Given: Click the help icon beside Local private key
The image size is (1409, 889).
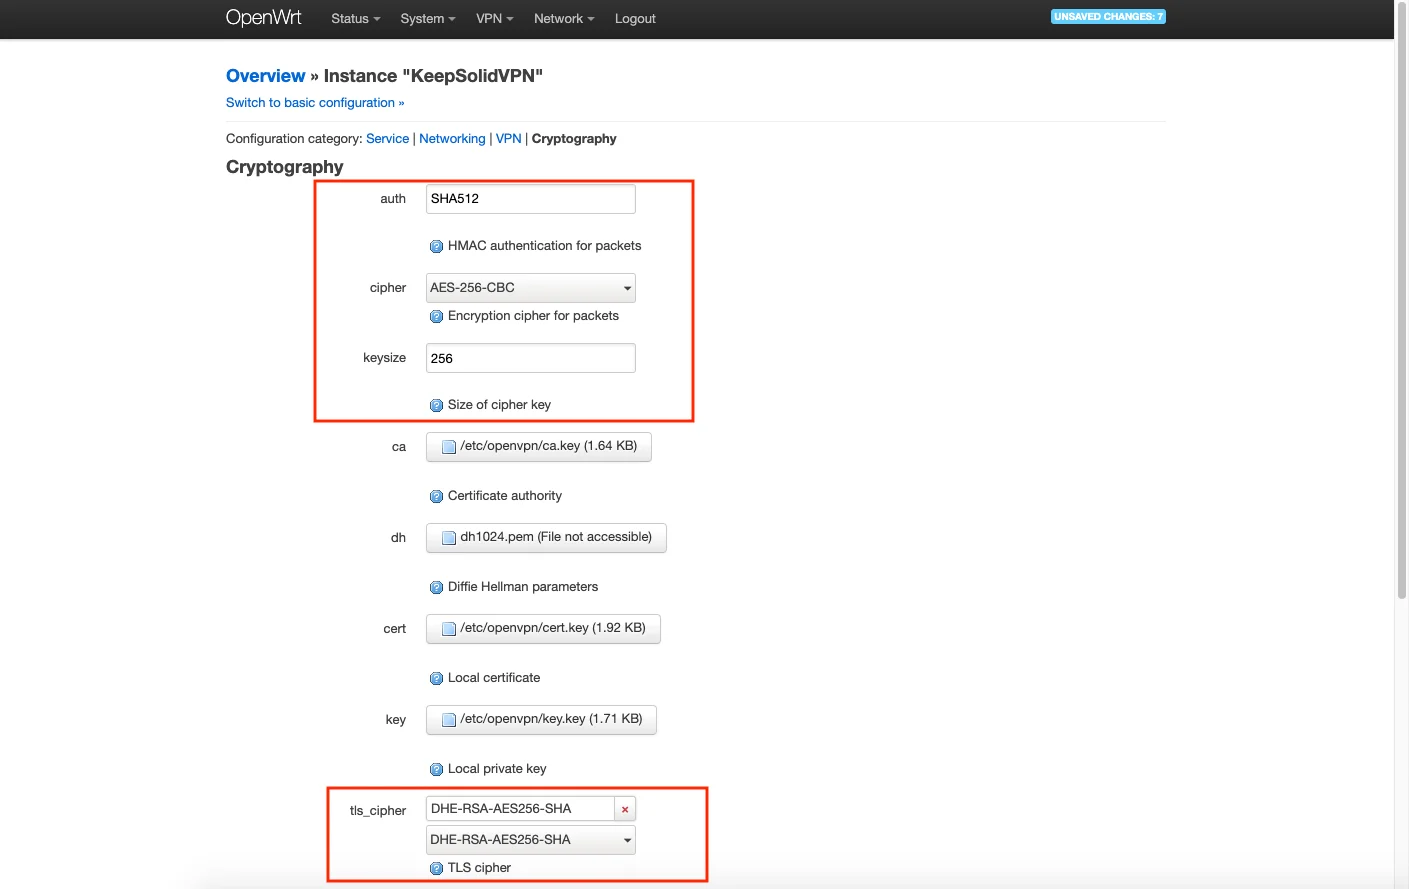Looking at the screenshot, I should pos(436,770).
